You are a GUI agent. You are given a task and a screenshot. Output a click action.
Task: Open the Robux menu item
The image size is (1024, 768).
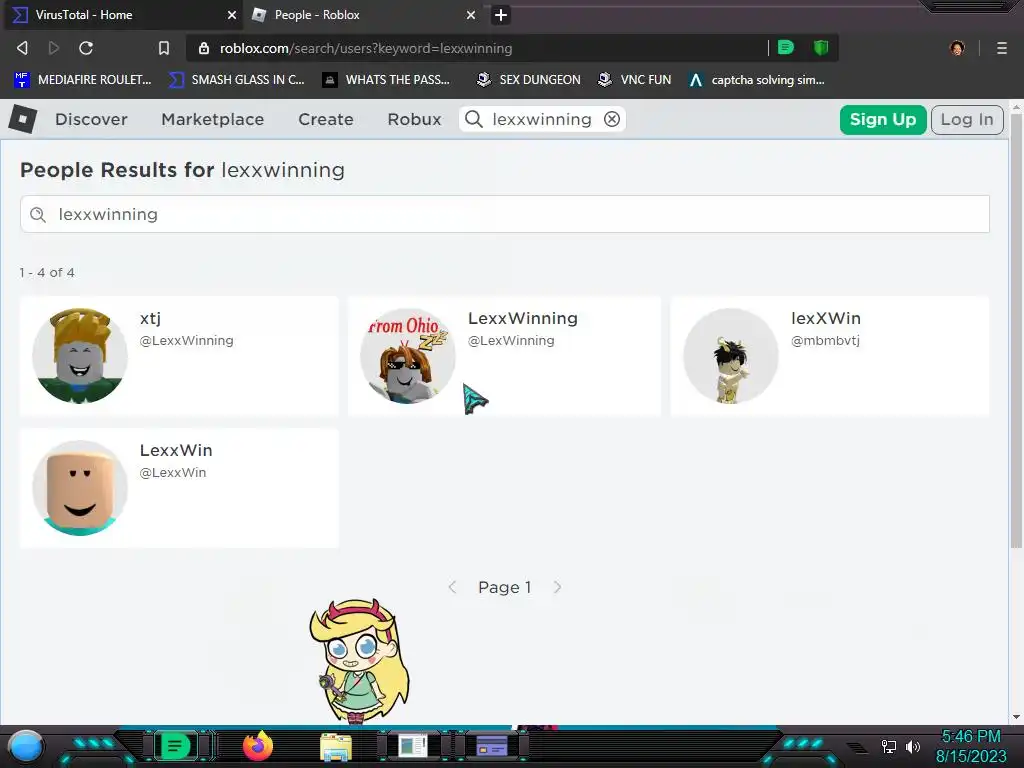pos(415,120)
